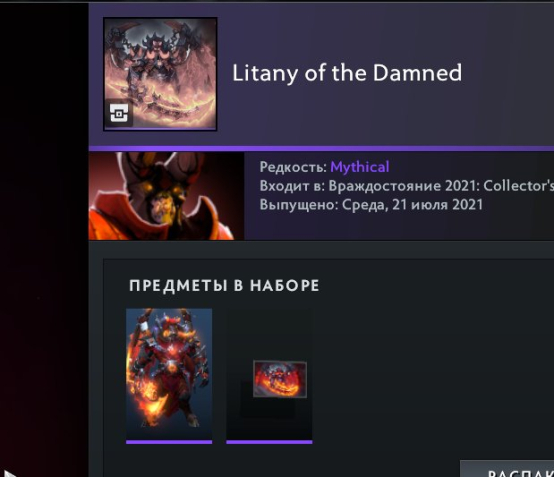
Task: Click the small loading screen preview image
Action: [280, 379]
